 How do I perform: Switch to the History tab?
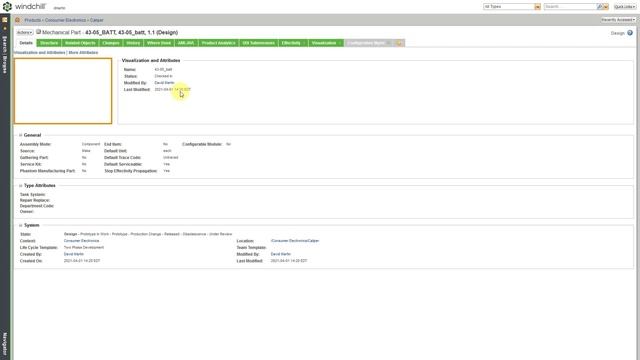point(133,43)
